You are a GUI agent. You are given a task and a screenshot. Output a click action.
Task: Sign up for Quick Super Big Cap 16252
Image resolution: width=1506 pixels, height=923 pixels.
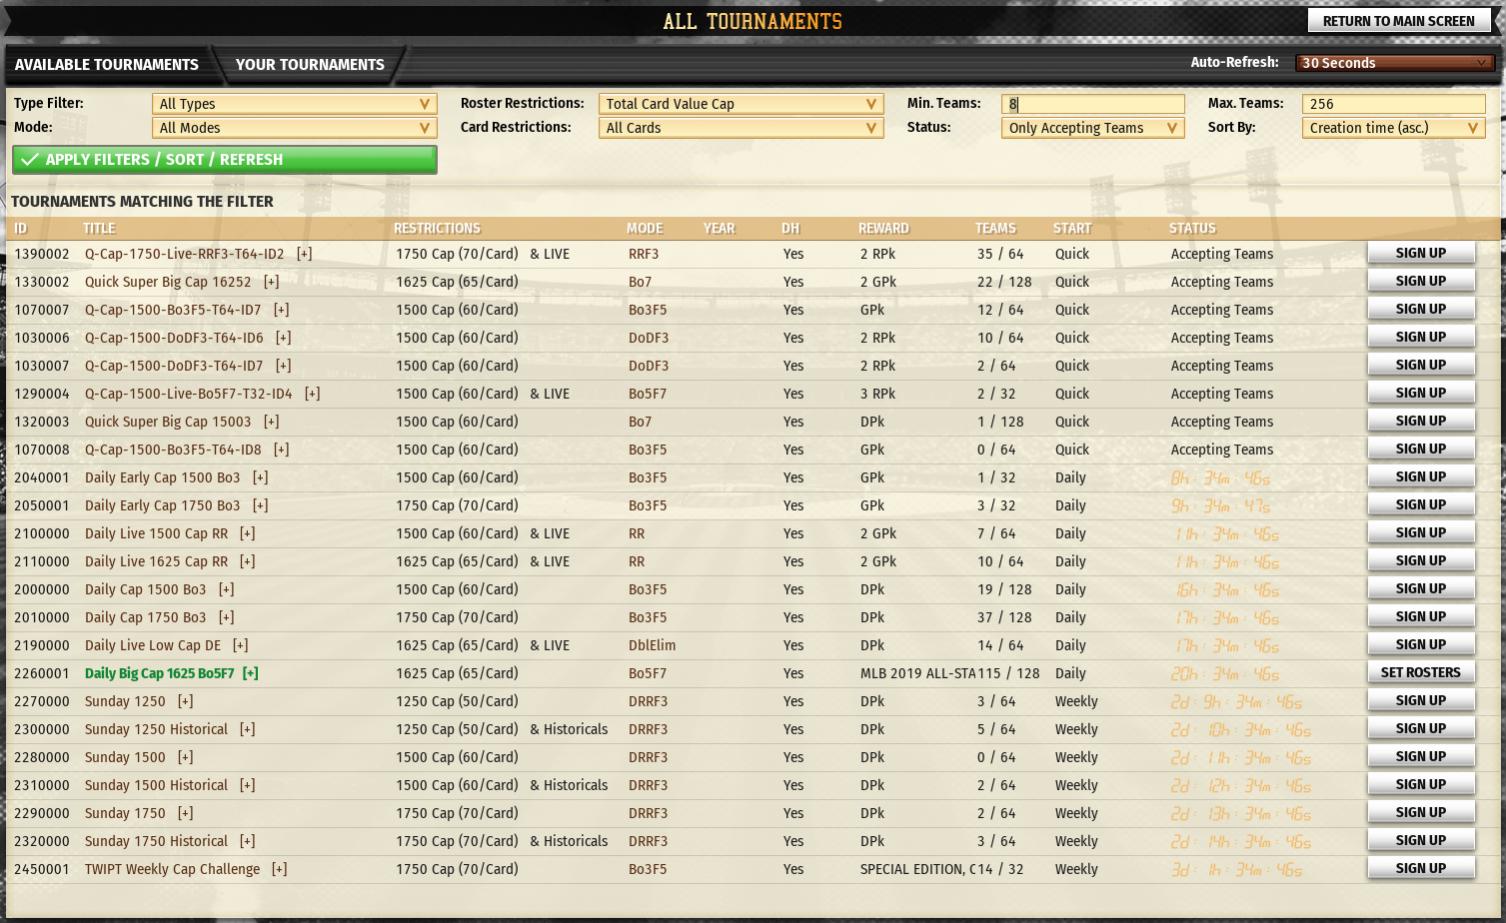tap(1420, 280)
